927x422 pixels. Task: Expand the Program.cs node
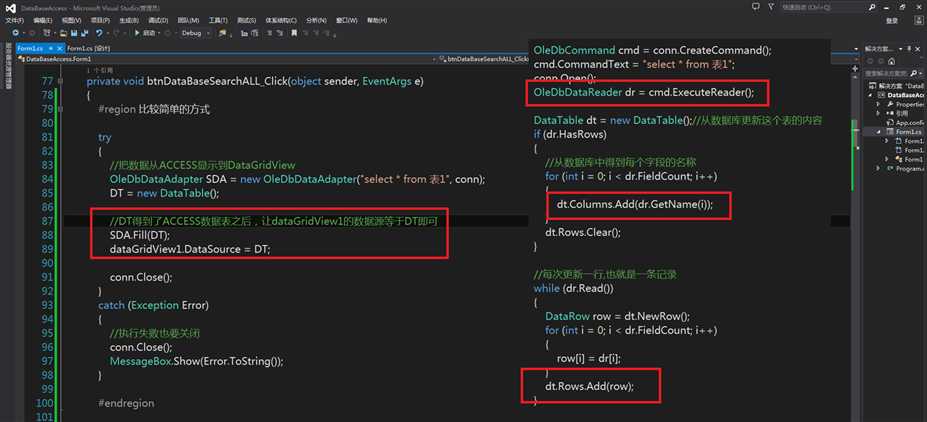coord(878,168)
